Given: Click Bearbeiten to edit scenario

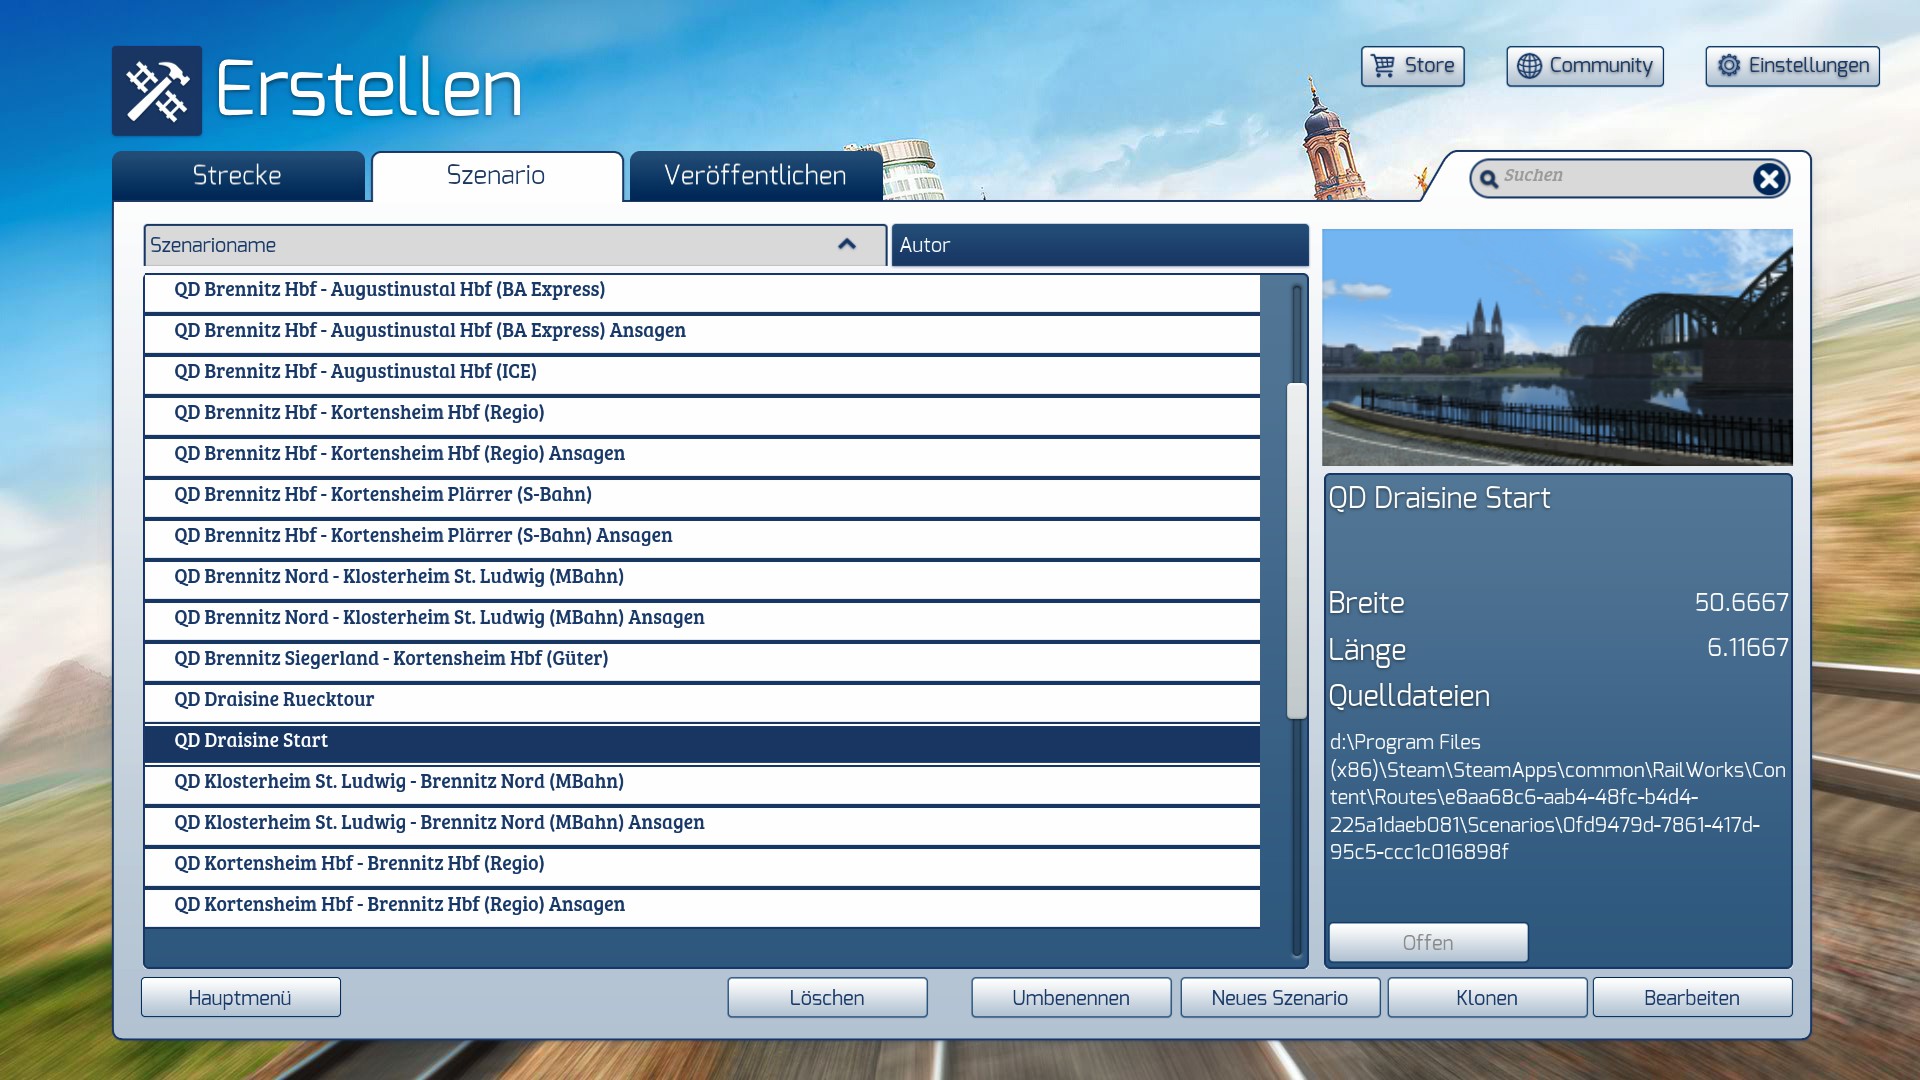Looking at the screenshot, I should (1691, 998).
